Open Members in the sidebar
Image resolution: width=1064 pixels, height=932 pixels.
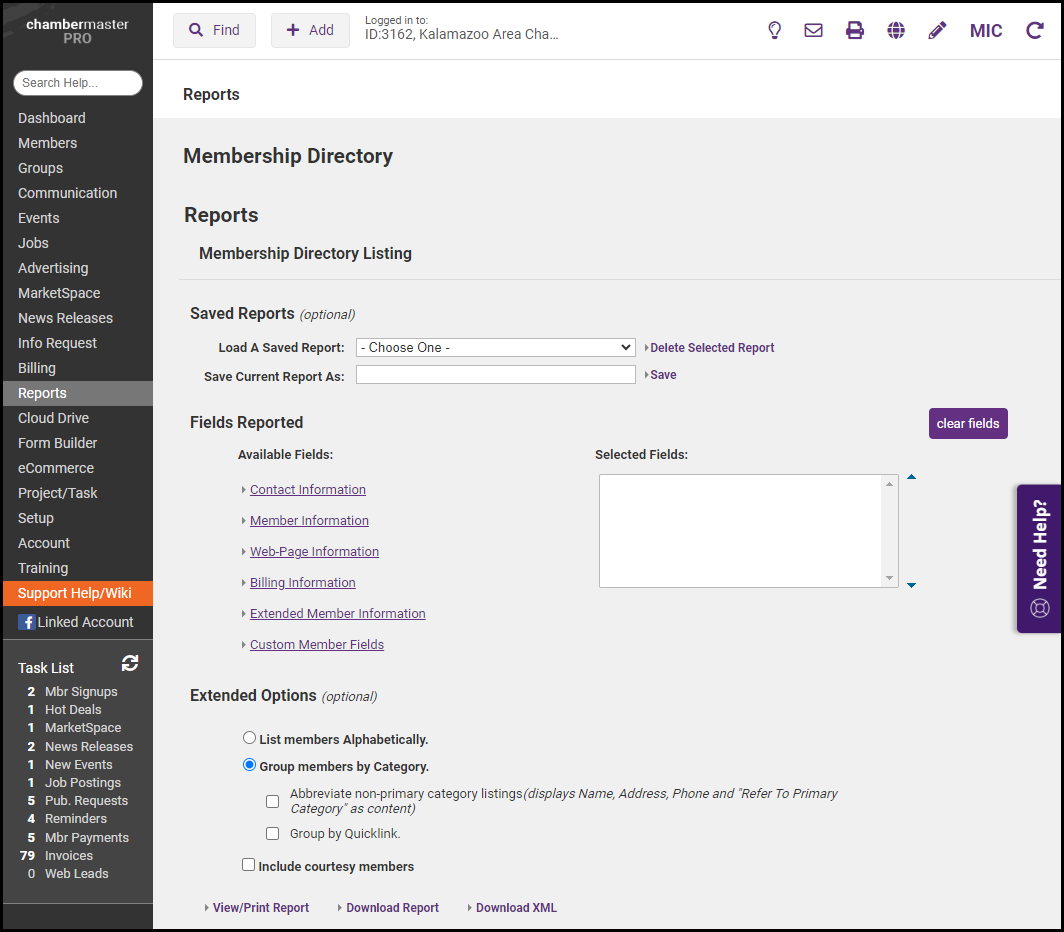point(47,143)
